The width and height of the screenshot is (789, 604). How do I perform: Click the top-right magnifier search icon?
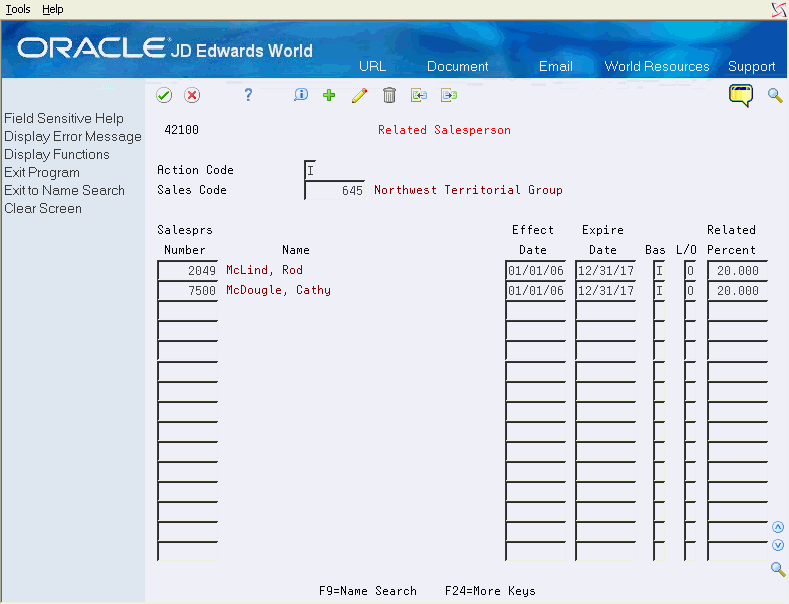(x=775, y=95)
